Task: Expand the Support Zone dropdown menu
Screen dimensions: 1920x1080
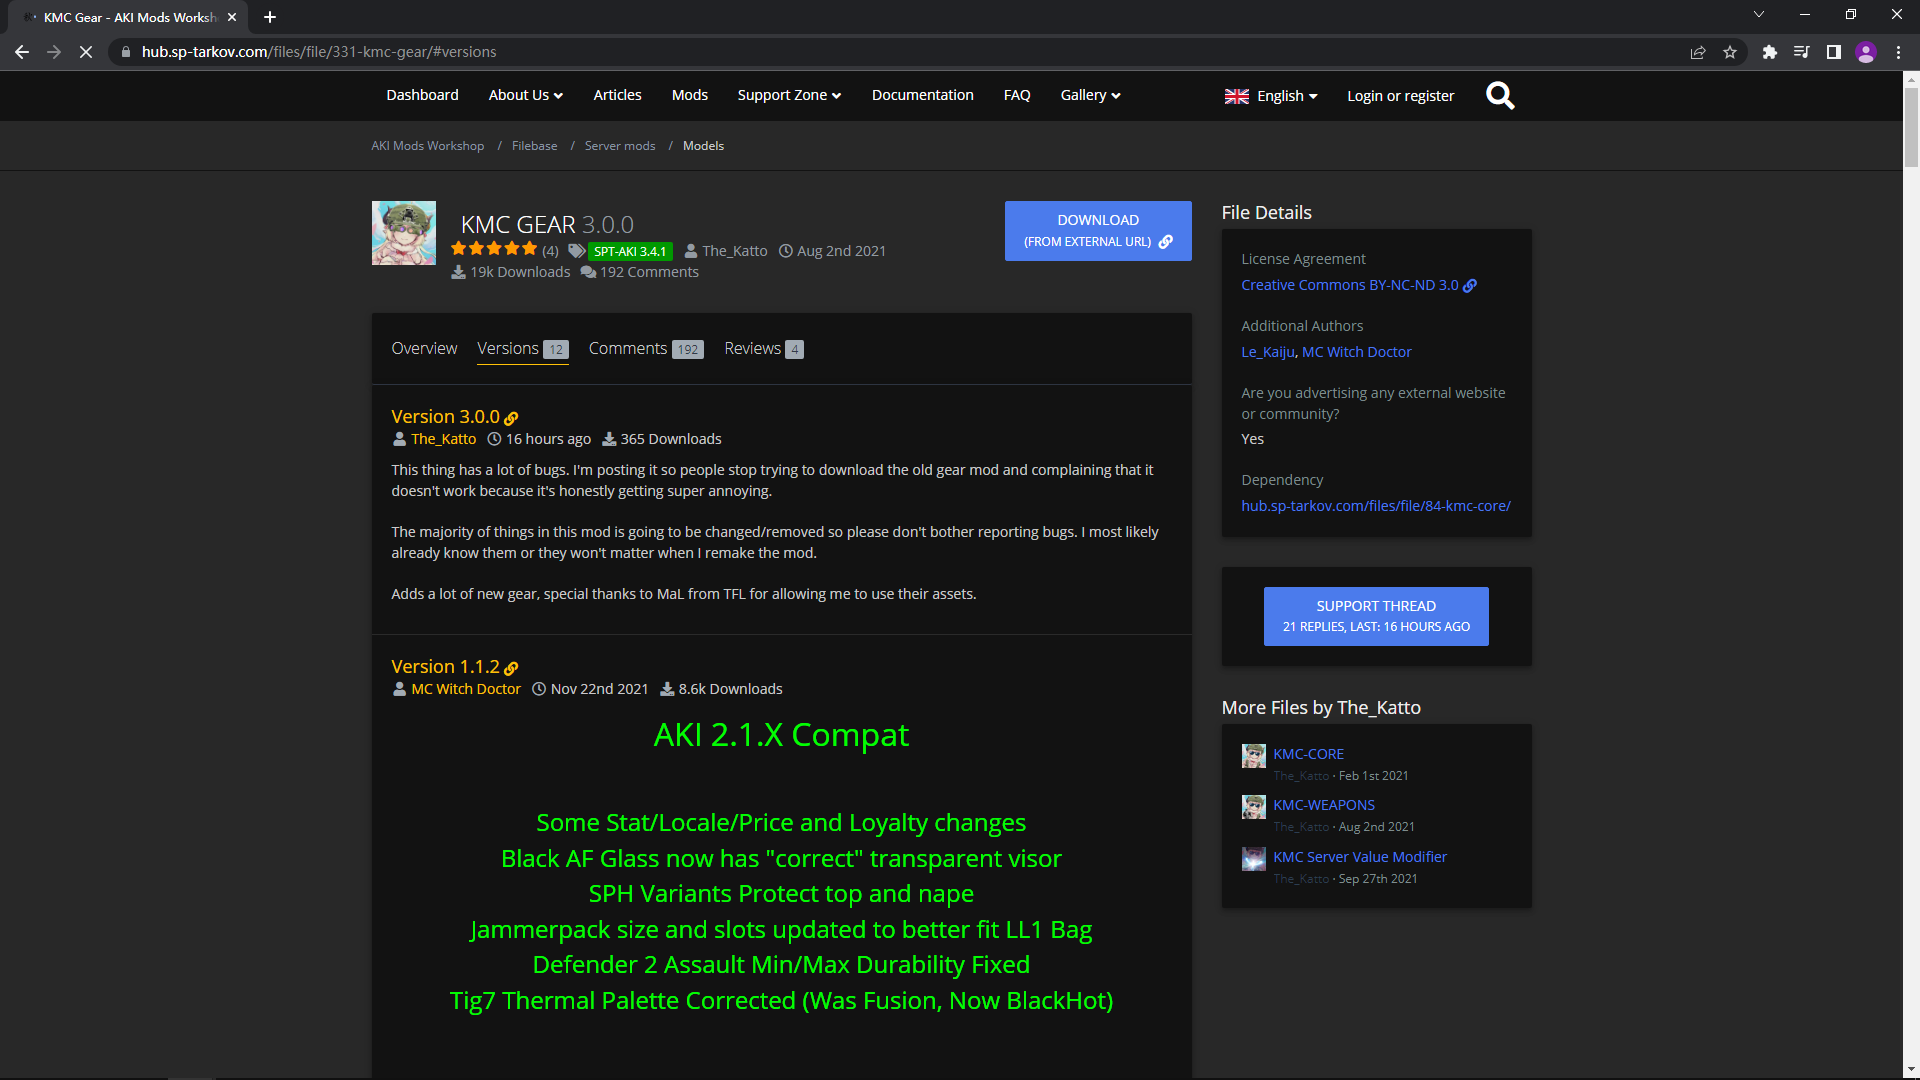Action: tap(789, 95)
